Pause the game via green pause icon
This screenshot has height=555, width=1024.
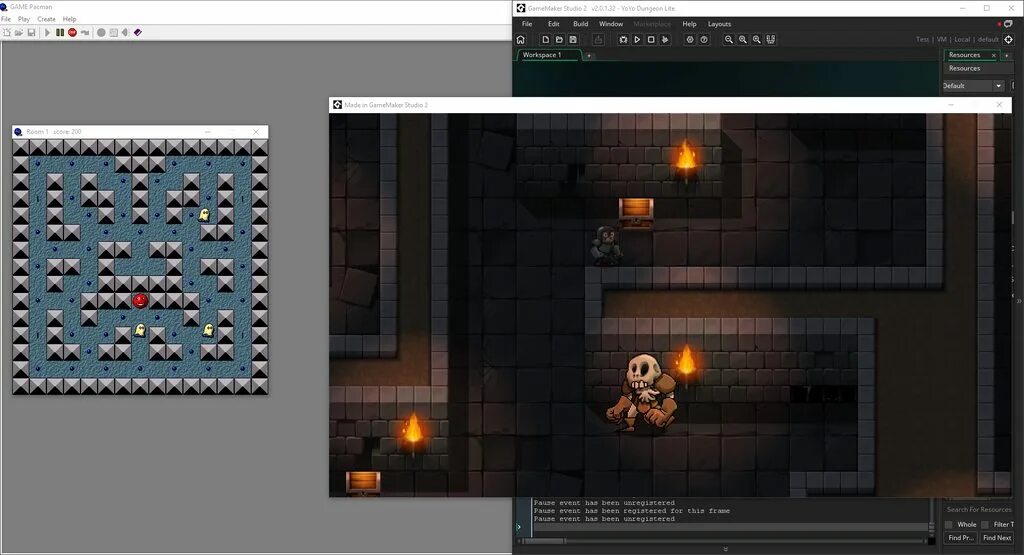point(59,32)
